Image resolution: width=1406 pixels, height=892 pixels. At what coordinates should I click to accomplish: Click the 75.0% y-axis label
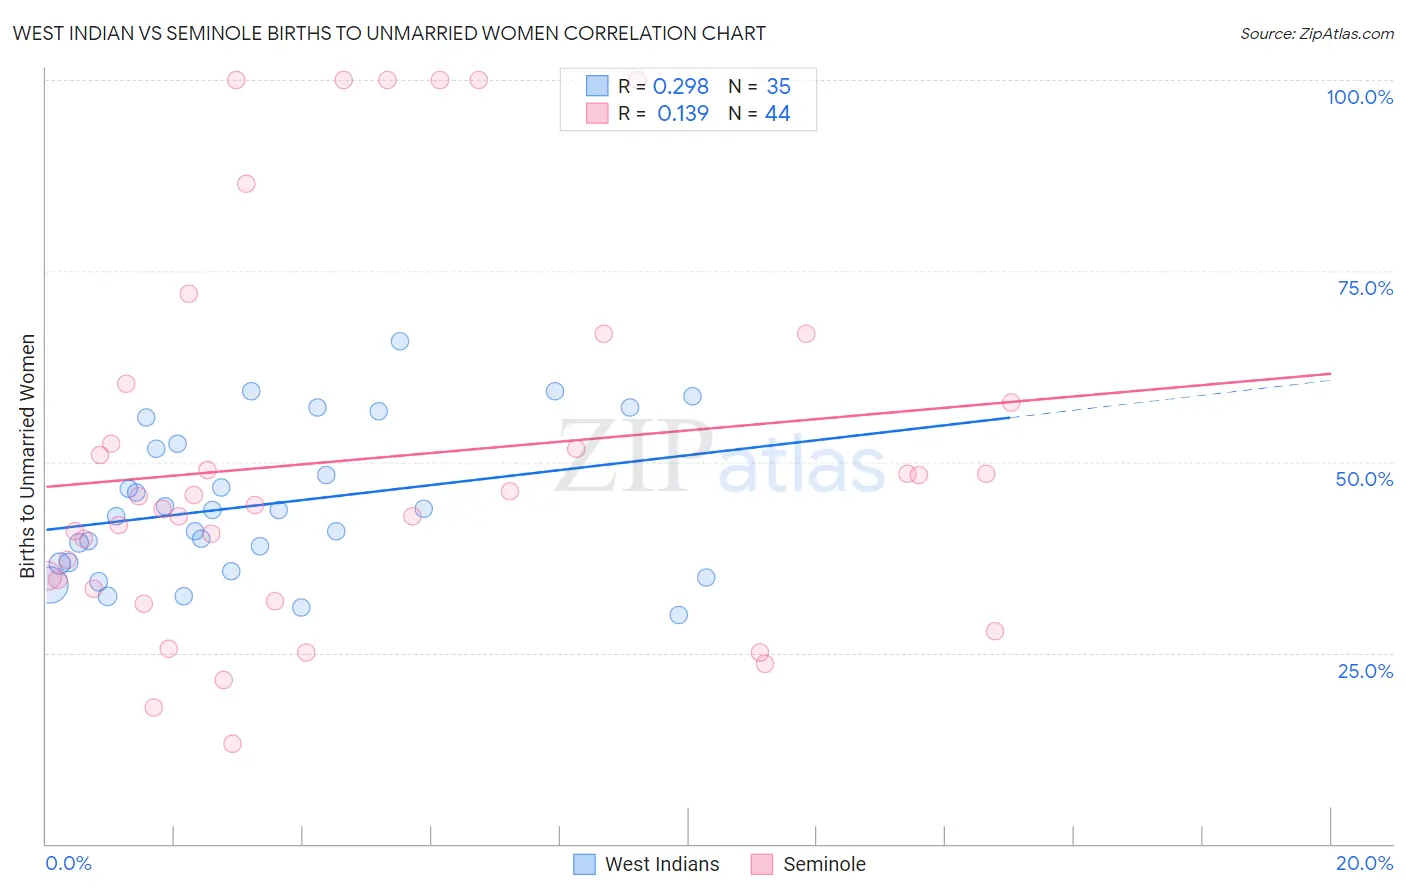click(1365, 288)
